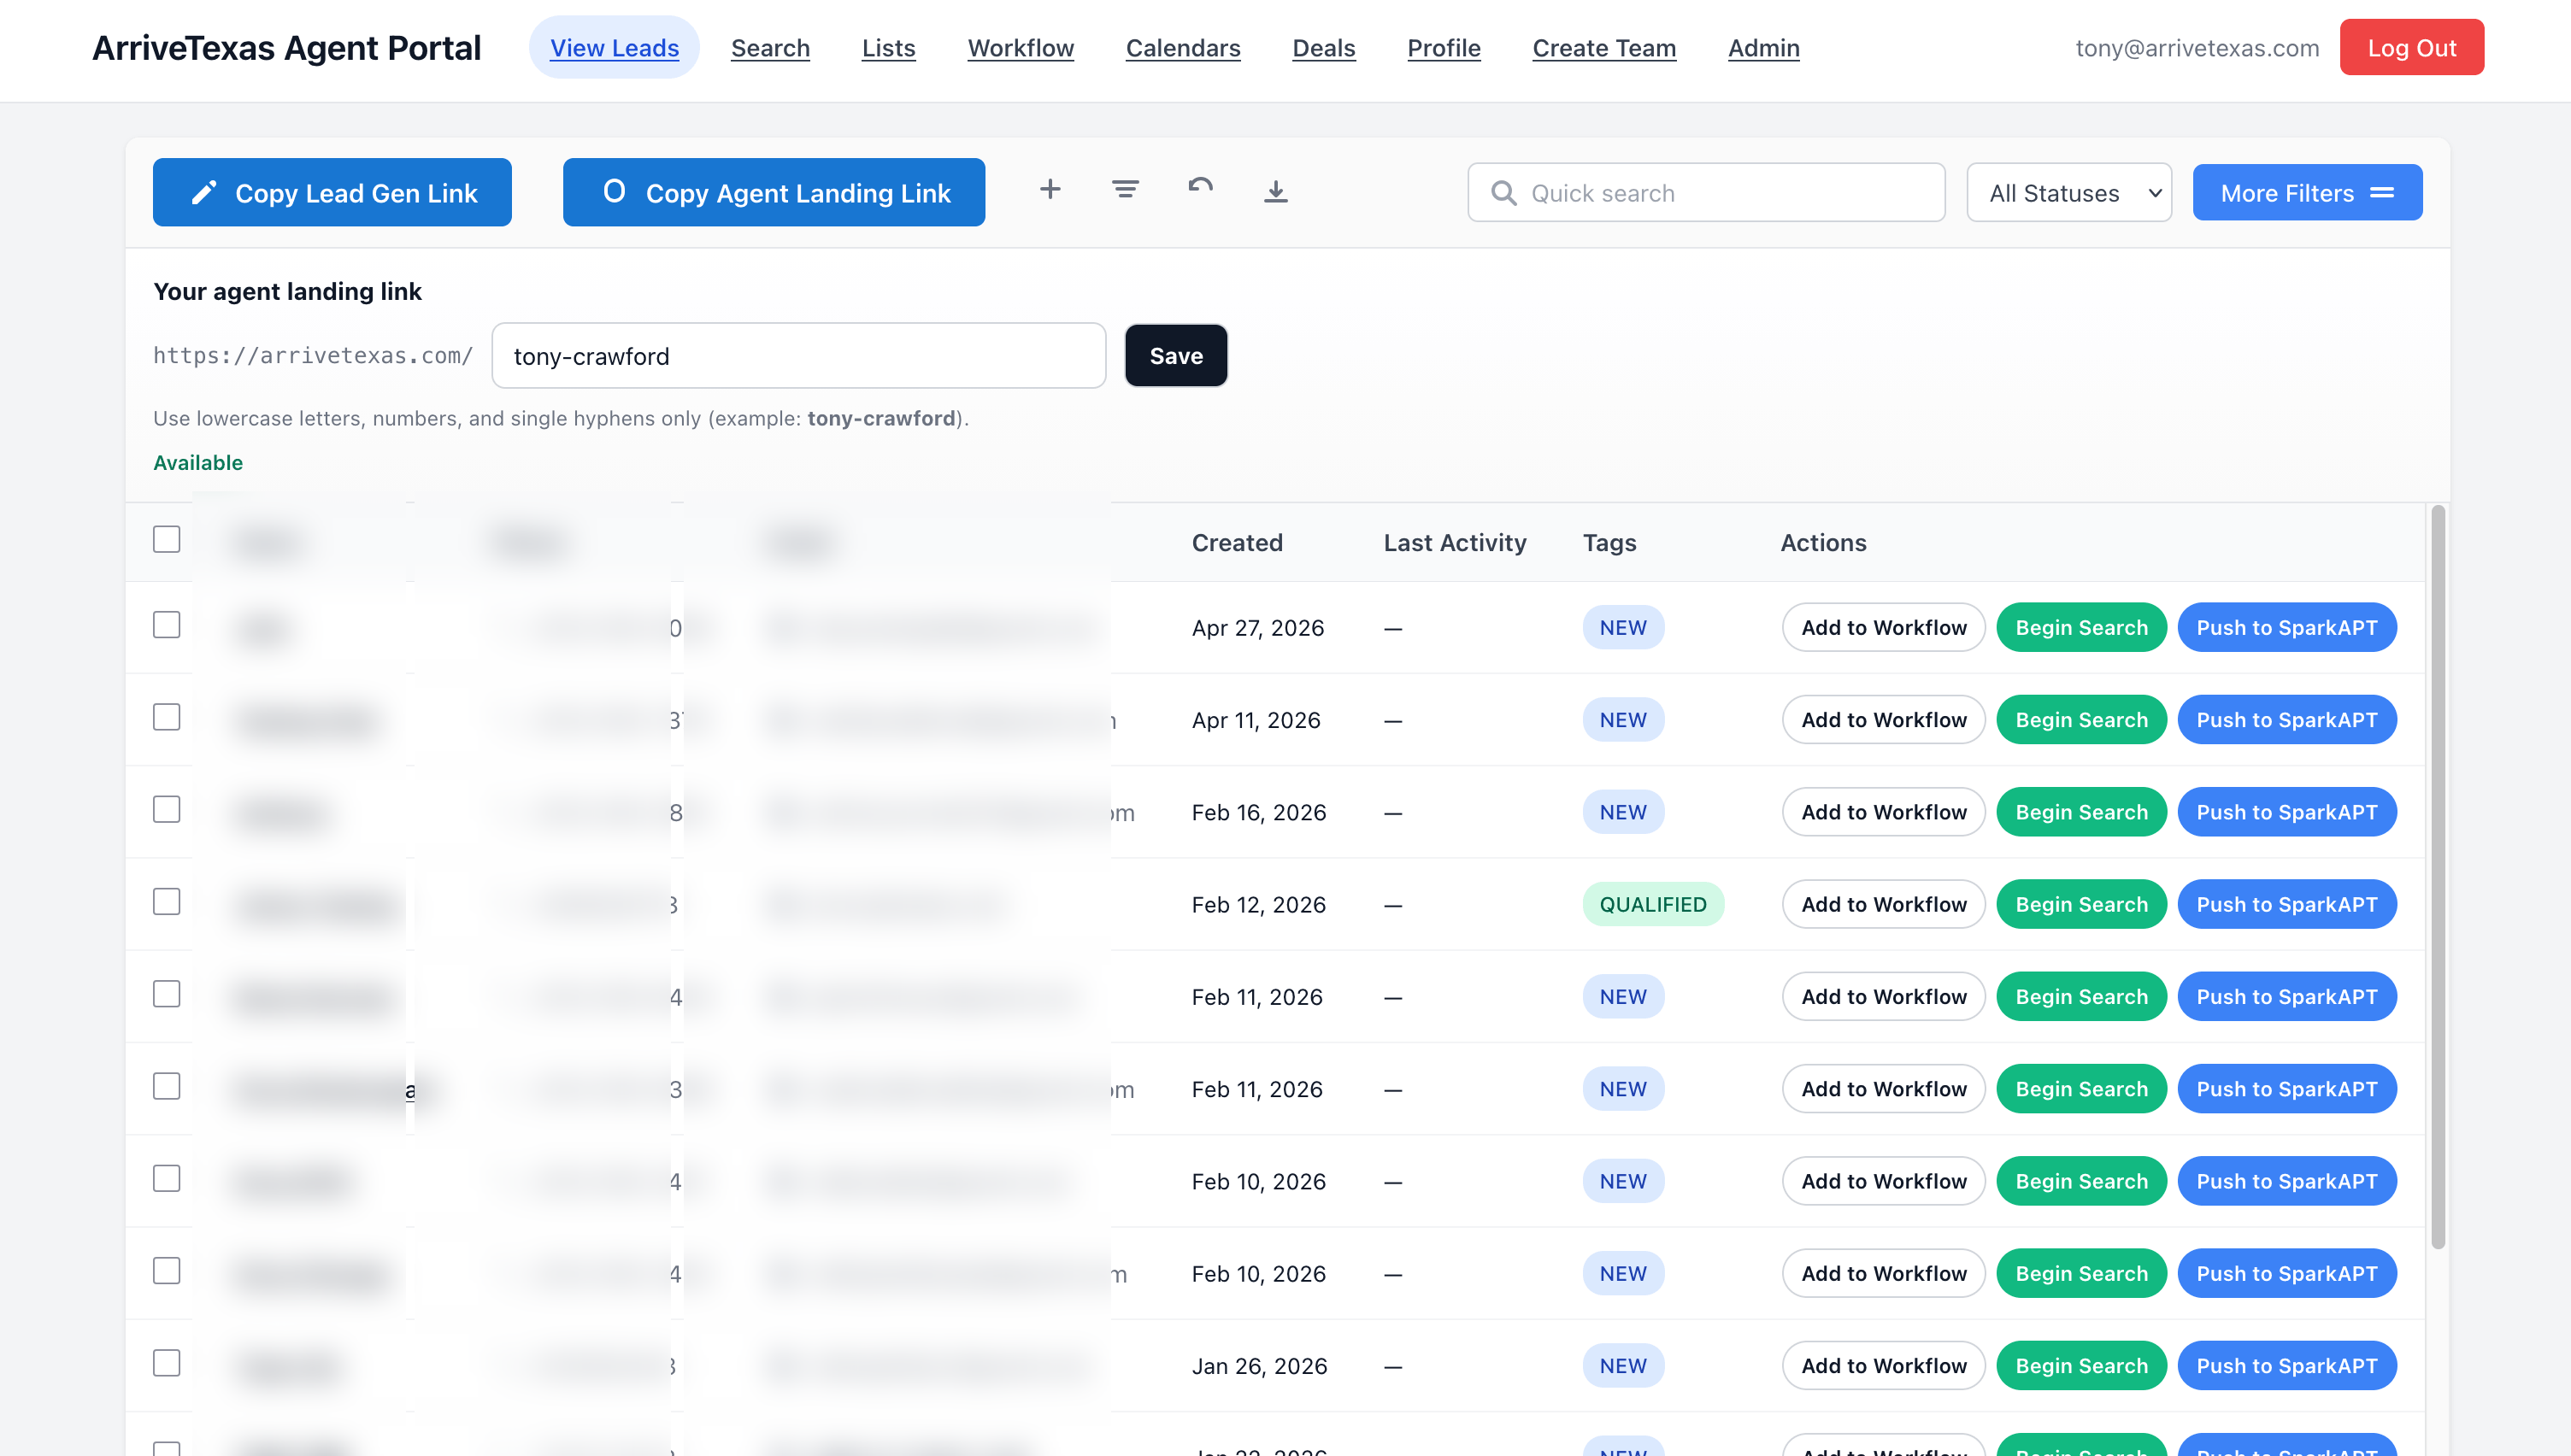Go to the Search menu item
The width and height of the screenshot is (2571, 1456).
[770, 47]
